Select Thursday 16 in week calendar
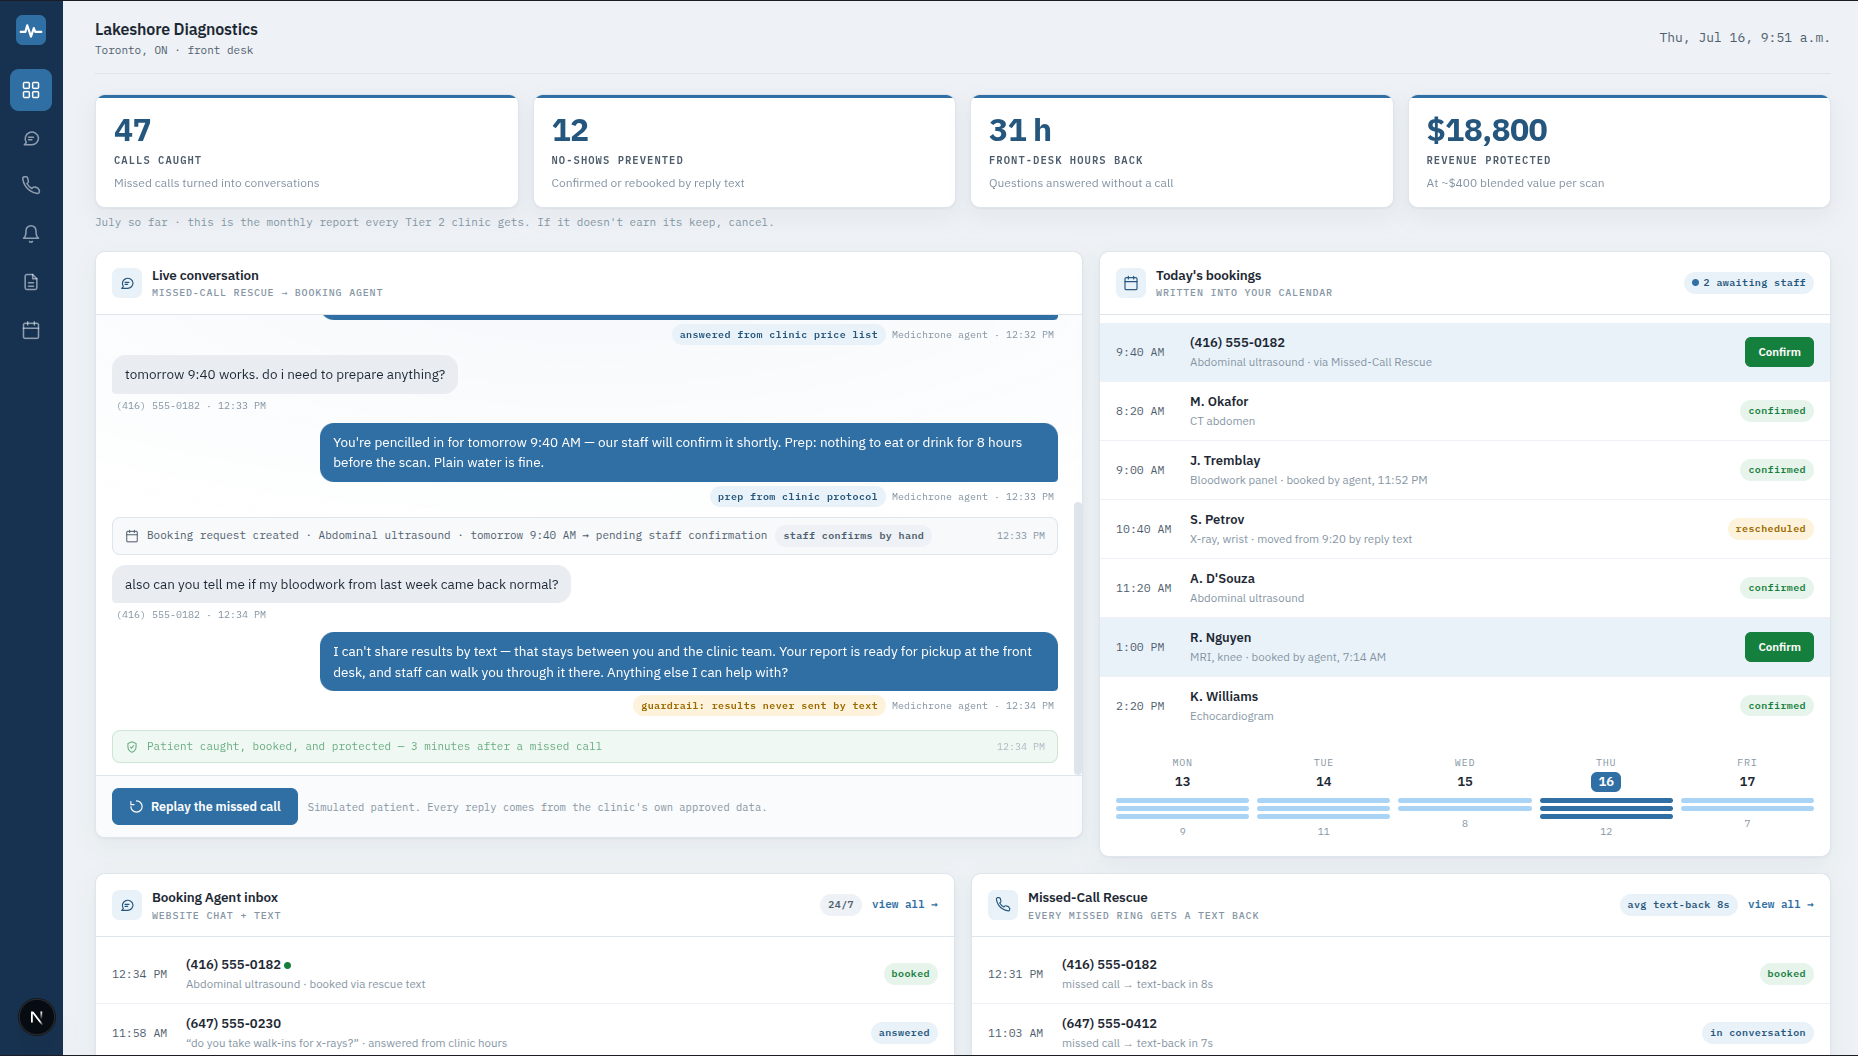This screenshot has height=1056, width=1858. click(x=1606, y=796)
